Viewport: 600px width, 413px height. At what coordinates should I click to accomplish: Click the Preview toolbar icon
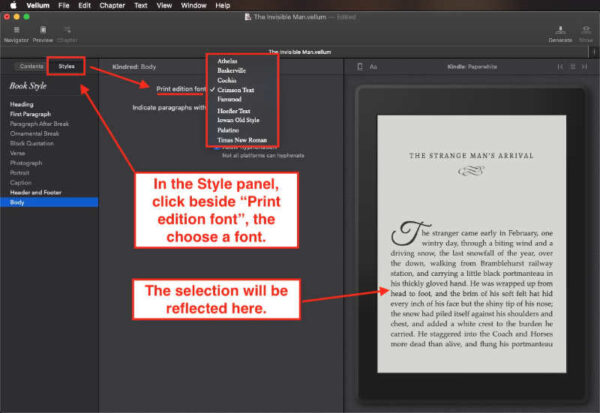coord(43,30)
